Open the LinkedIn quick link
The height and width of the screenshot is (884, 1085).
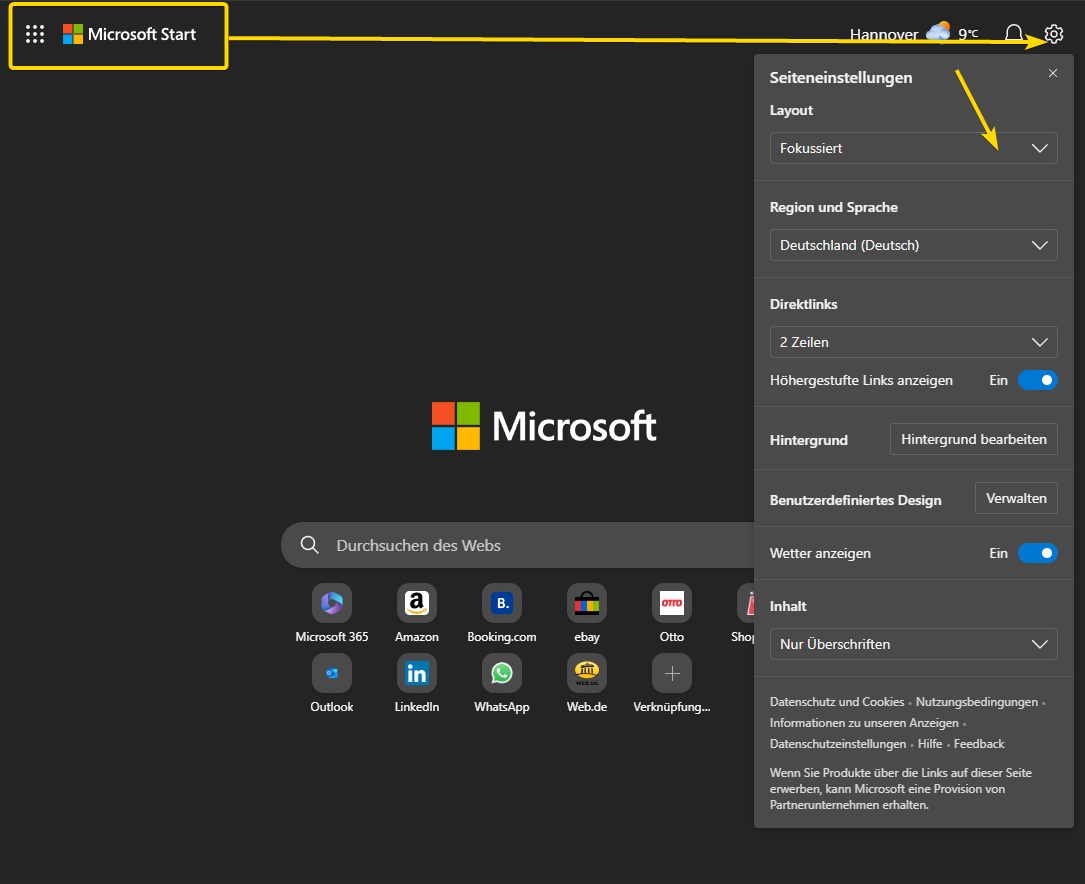click(417, 683)
